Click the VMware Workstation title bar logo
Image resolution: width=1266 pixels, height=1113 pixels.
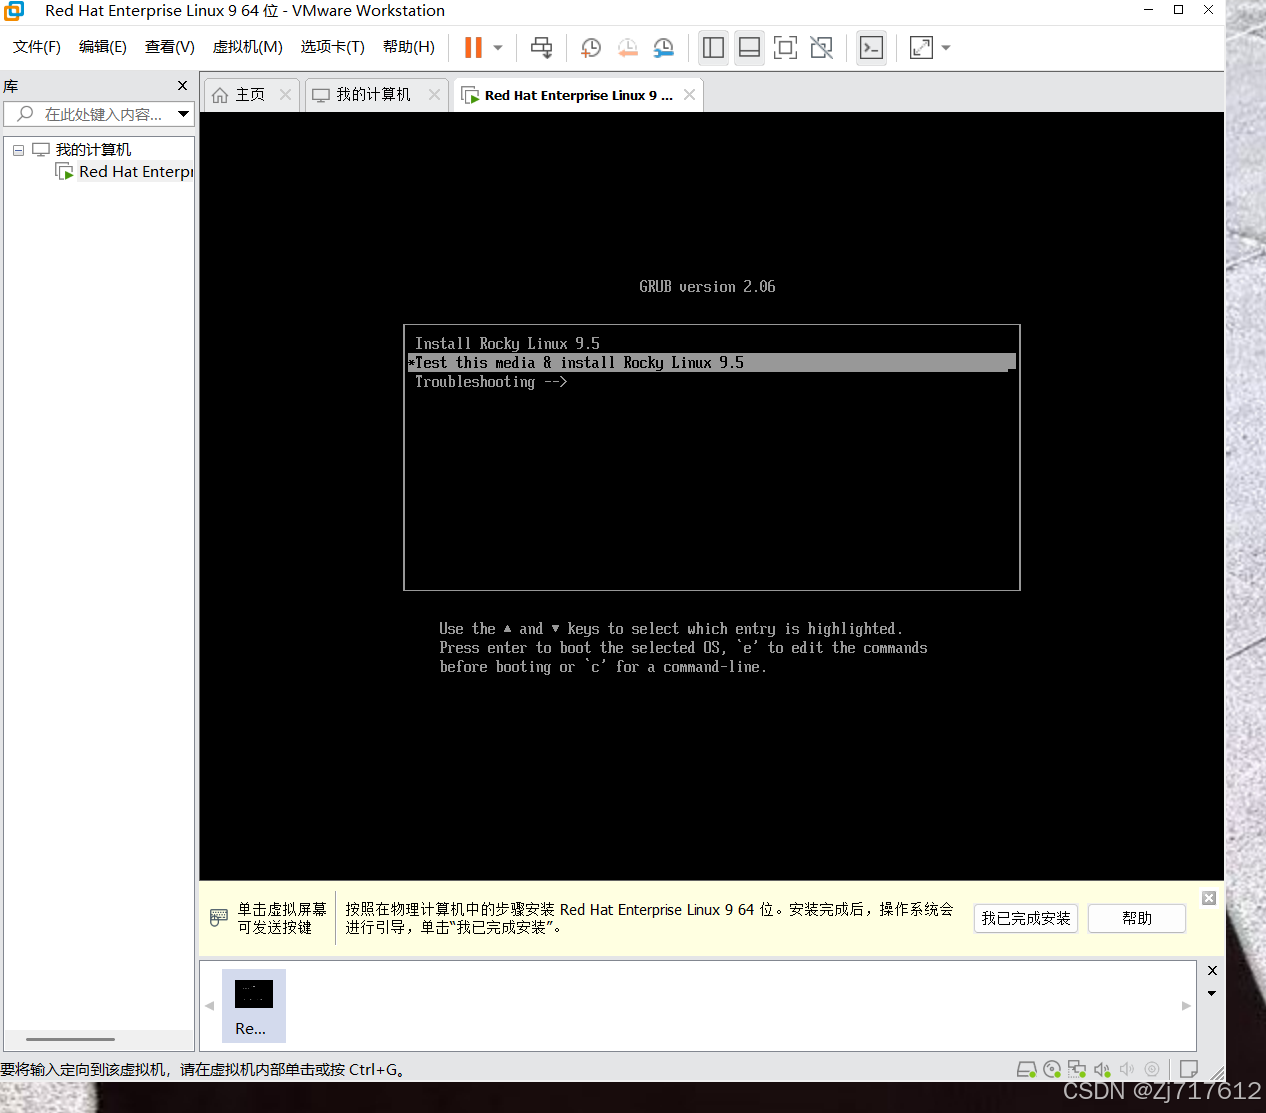coord(14,11)
